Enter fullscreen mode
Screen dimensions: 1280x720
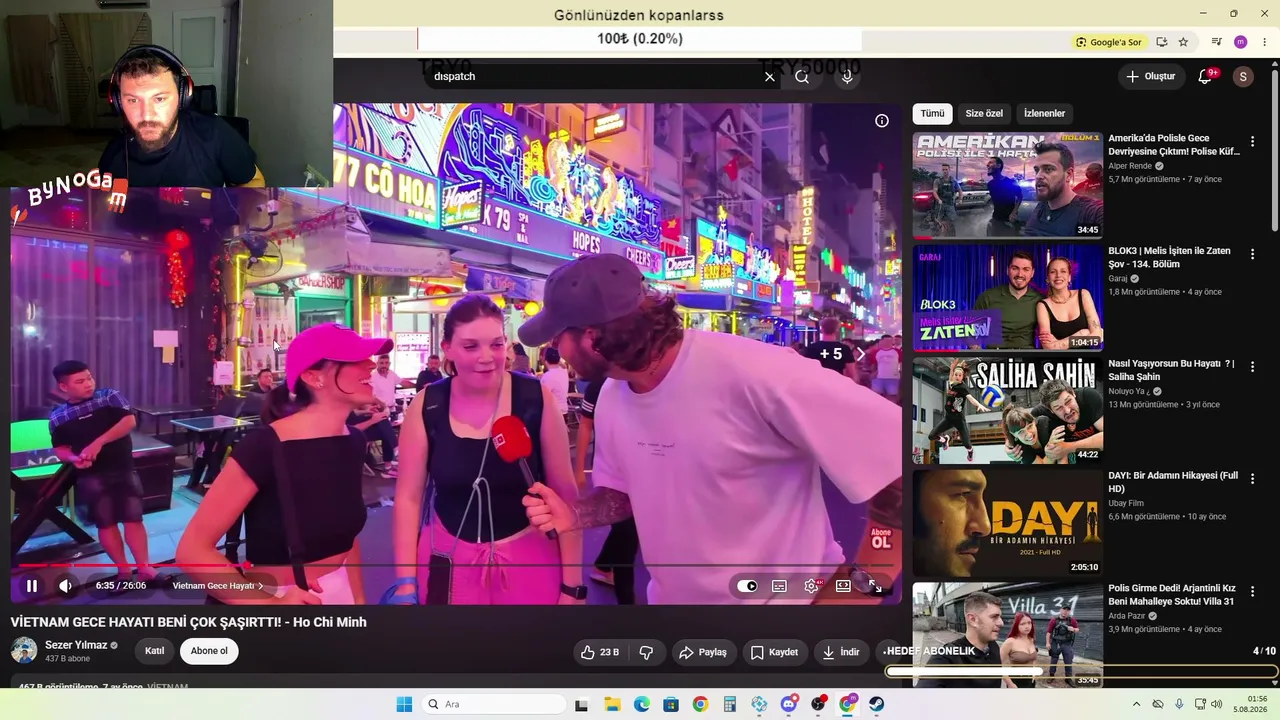click(x=875, y=586)
